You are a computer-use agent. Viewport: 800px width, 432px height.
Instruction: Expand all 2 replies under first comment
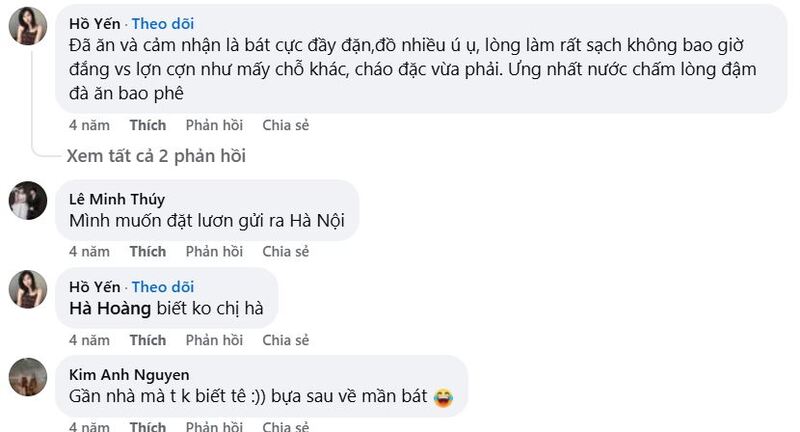156,155
